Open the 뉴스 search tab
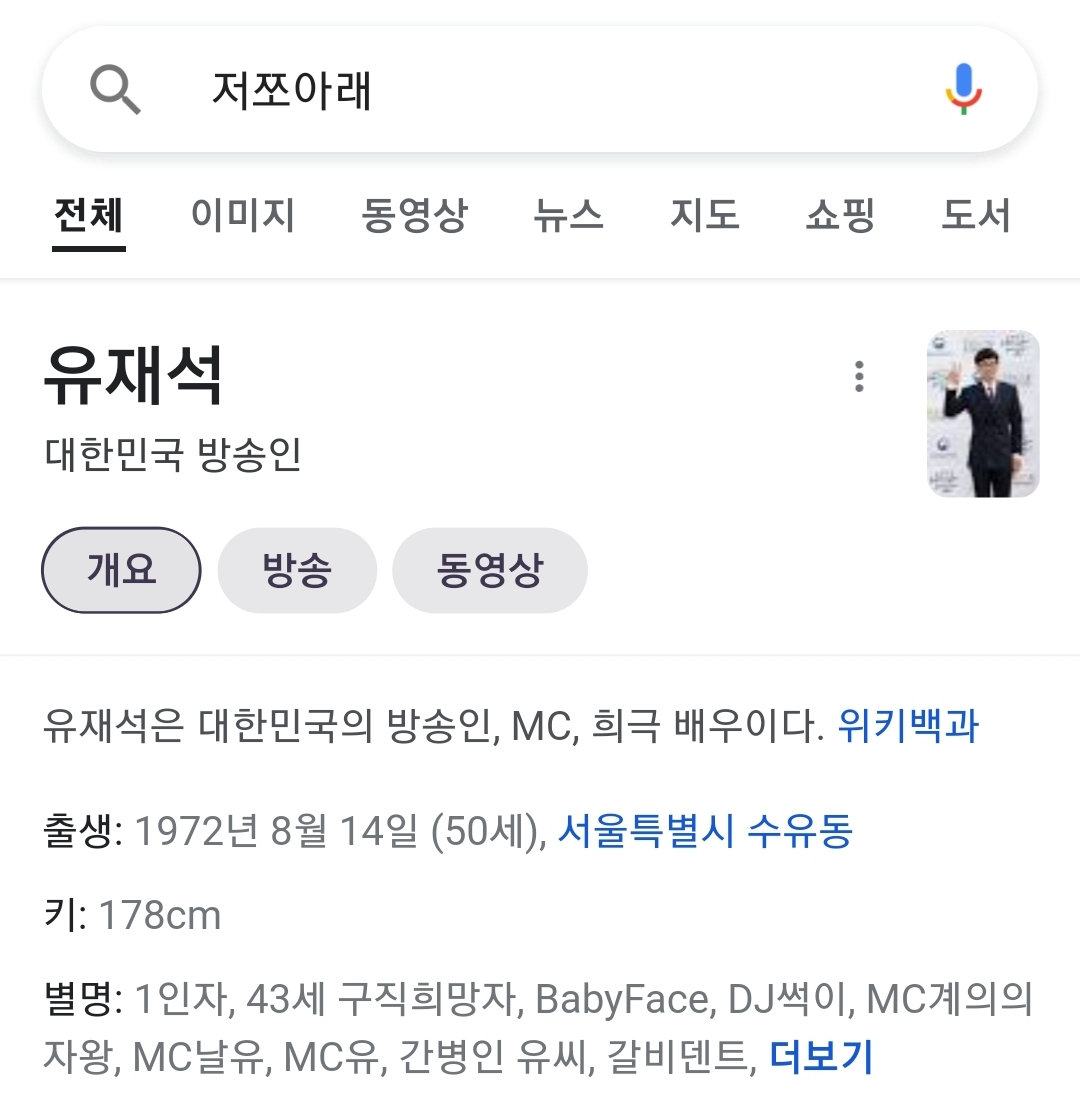Image resolution: width=1080 pixels, height=1106 pixels. pos(568,215)
